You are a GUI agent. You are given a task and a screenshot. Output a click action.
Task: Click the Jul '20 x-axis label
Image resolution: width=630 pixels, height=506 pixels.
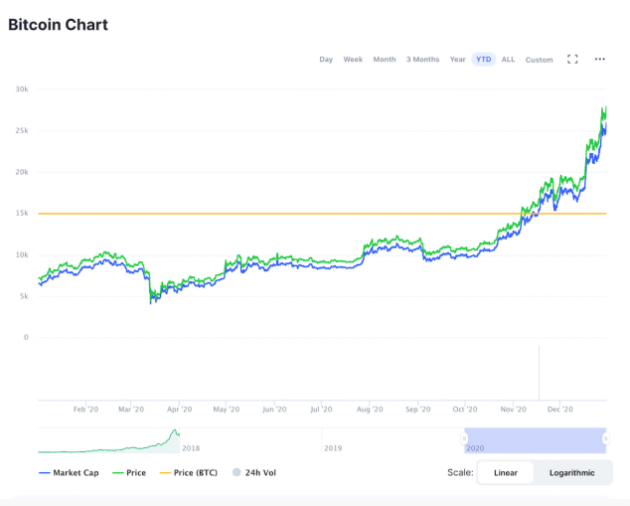pos(321,409)
